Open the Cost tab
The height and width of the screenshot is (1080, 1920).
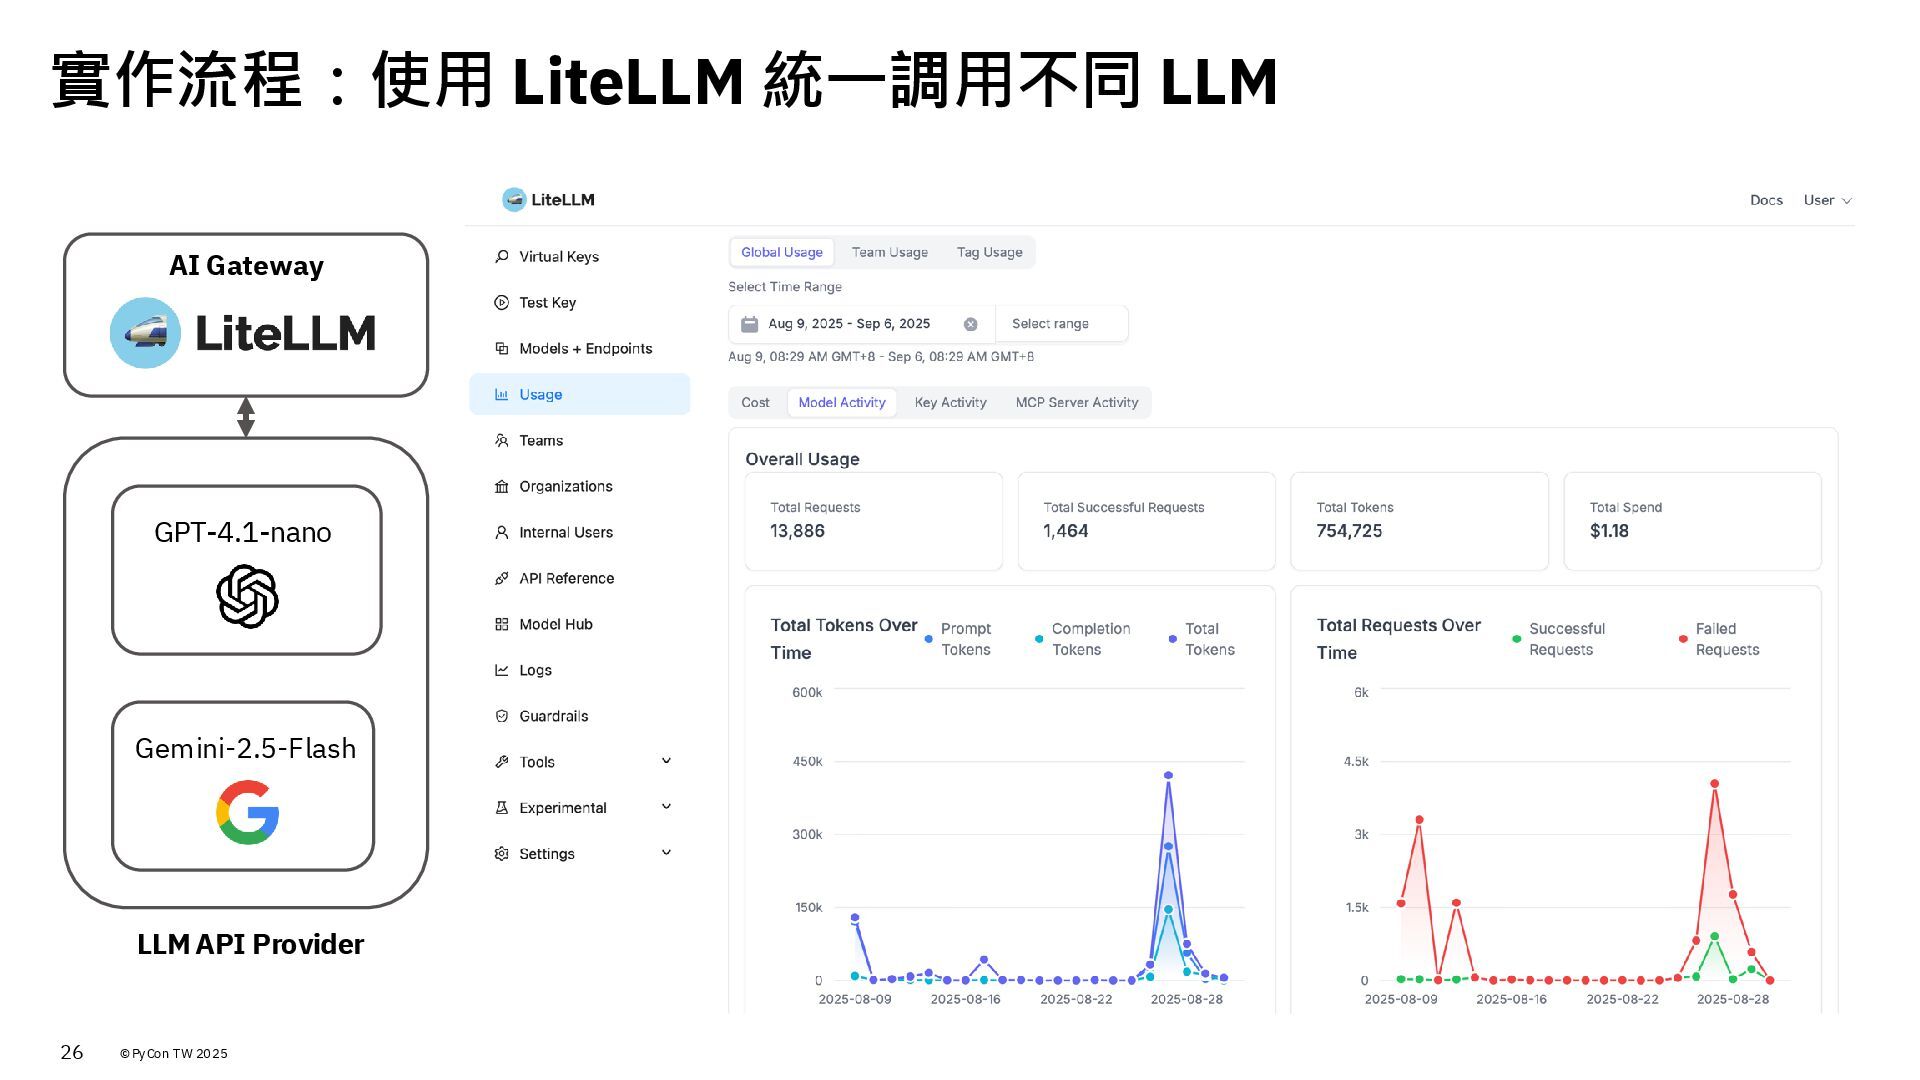coord(756,403)
